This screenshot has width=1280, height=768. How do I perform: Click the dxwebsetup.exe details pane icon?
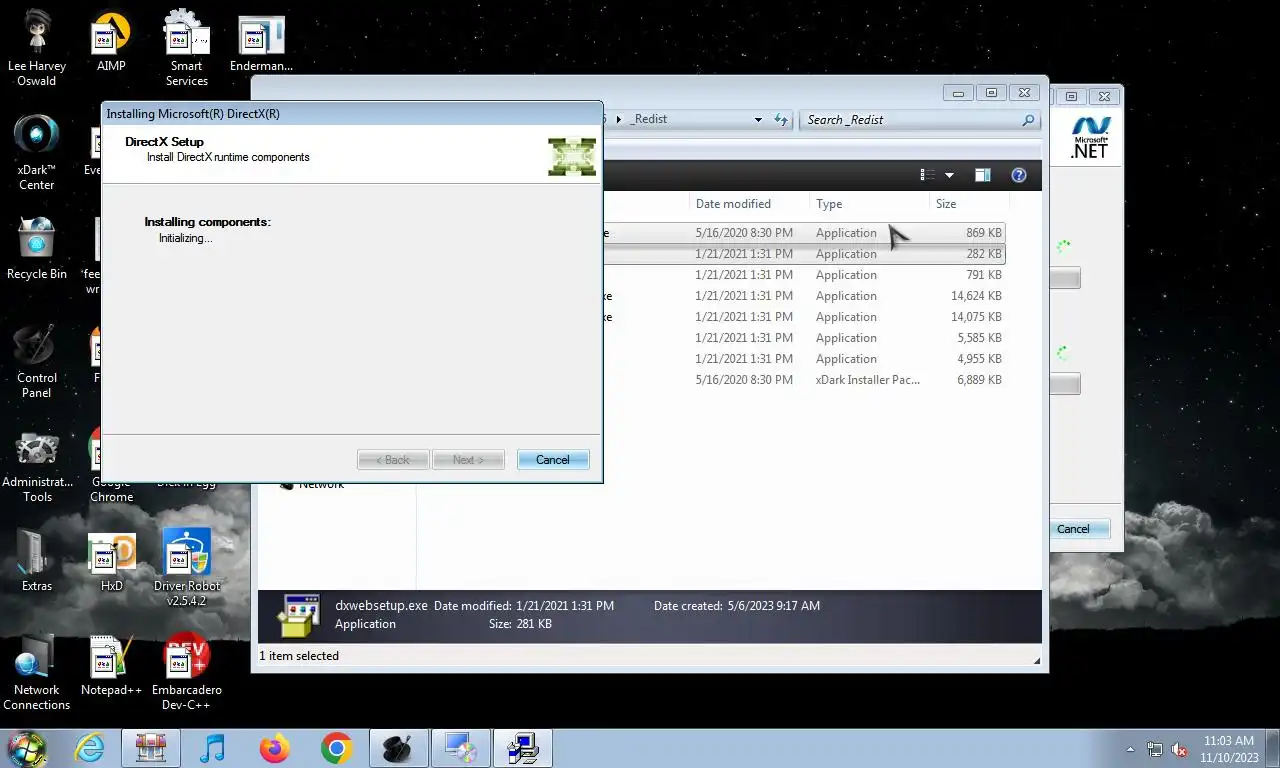point(297,615)
